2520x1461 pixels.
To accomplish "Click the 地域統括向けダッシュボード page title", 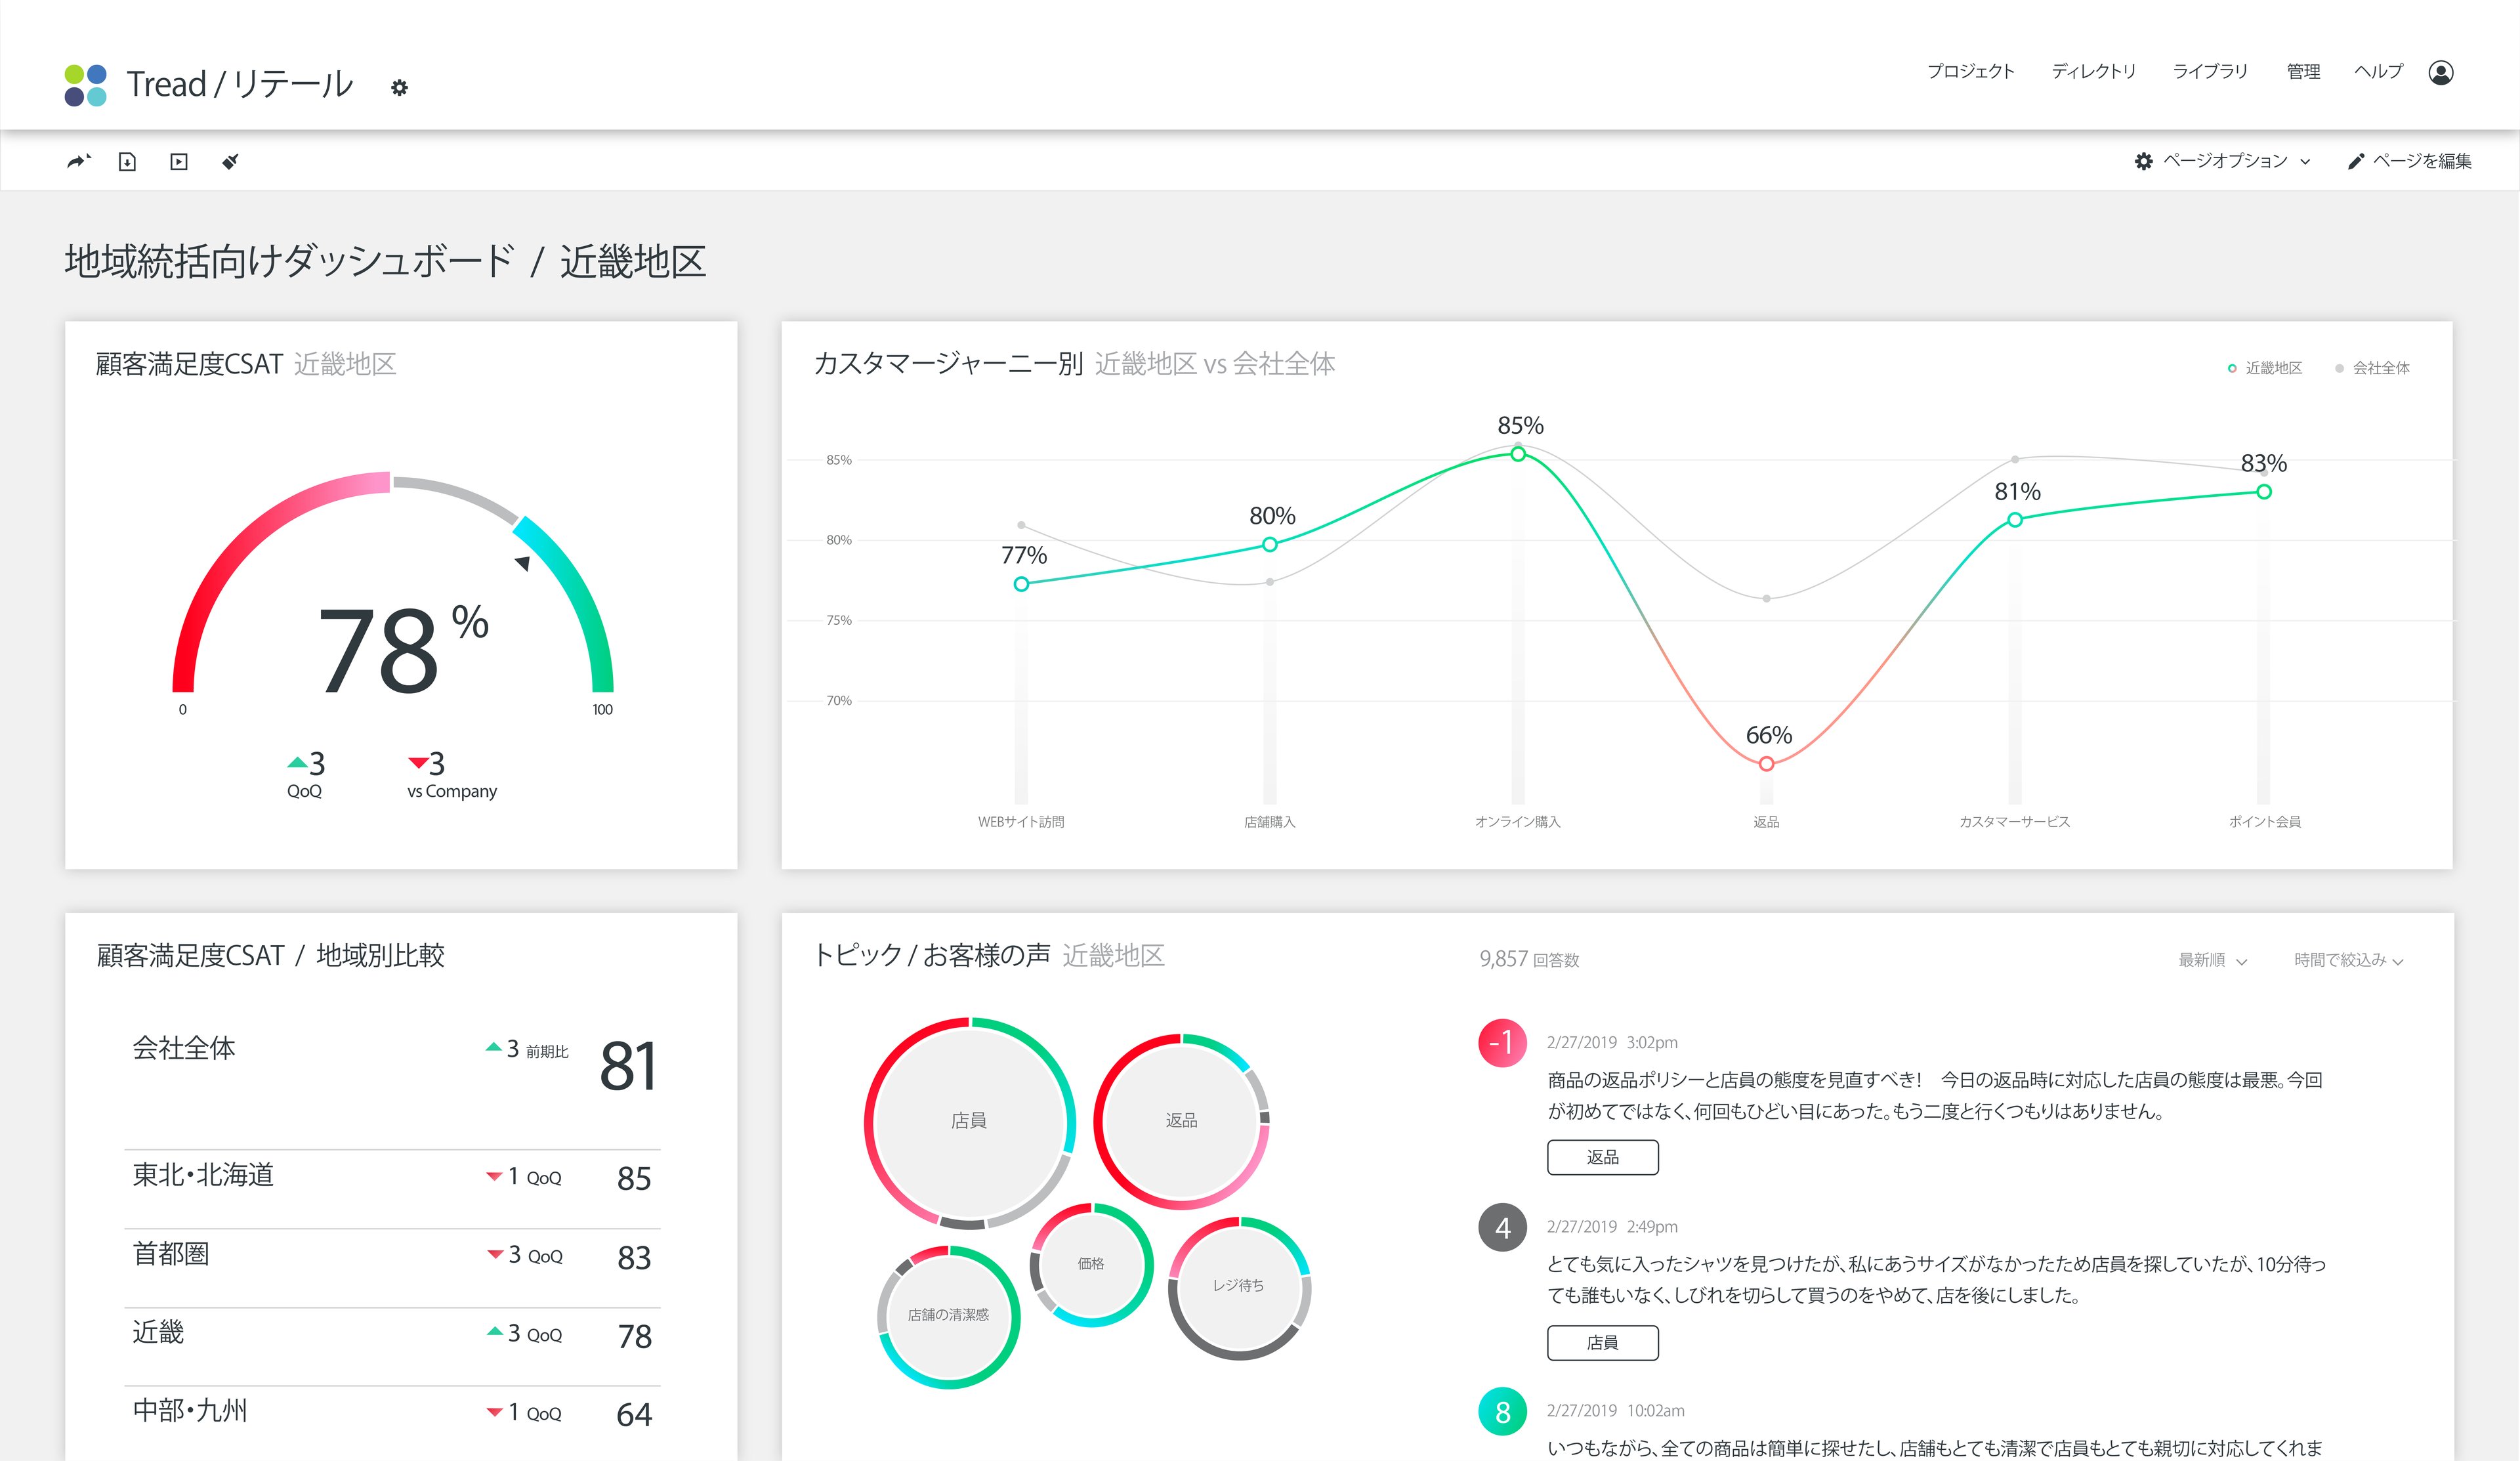I will click(x=290, y=262).
